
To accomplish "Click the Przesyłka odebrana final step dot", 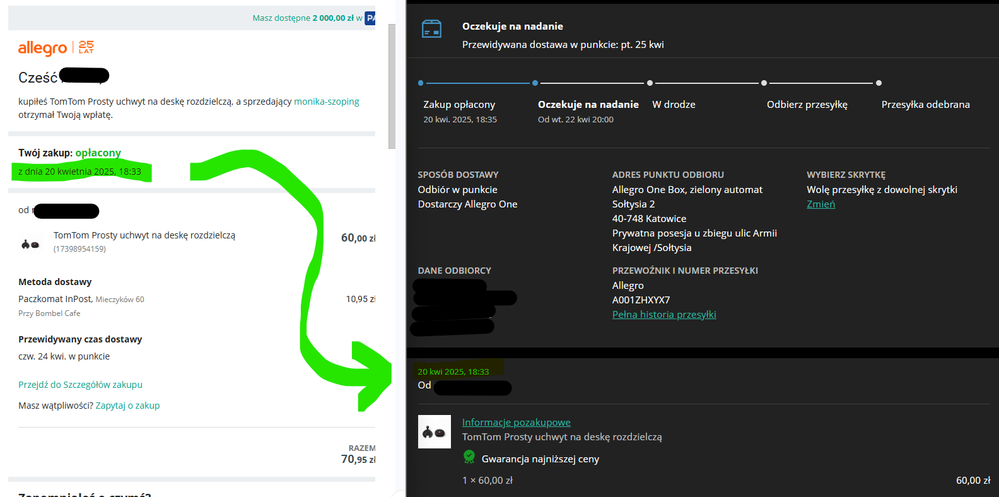I will coord(879,83).
